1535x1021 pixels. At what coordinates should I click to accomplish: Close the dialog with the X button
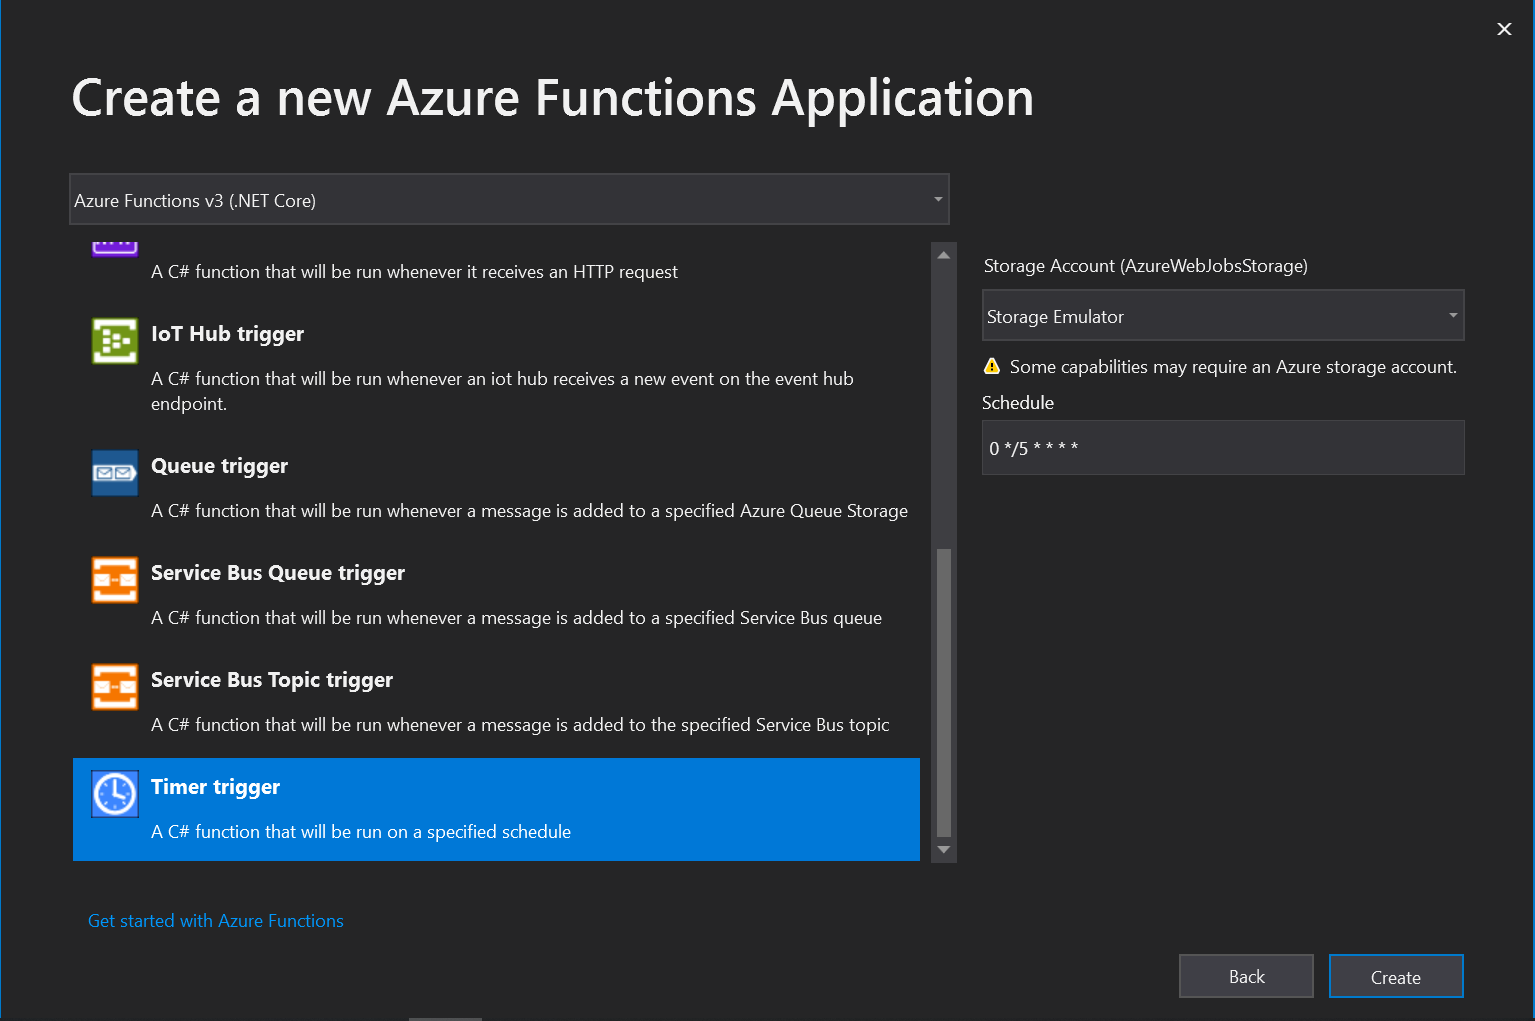coord(1504,29)
